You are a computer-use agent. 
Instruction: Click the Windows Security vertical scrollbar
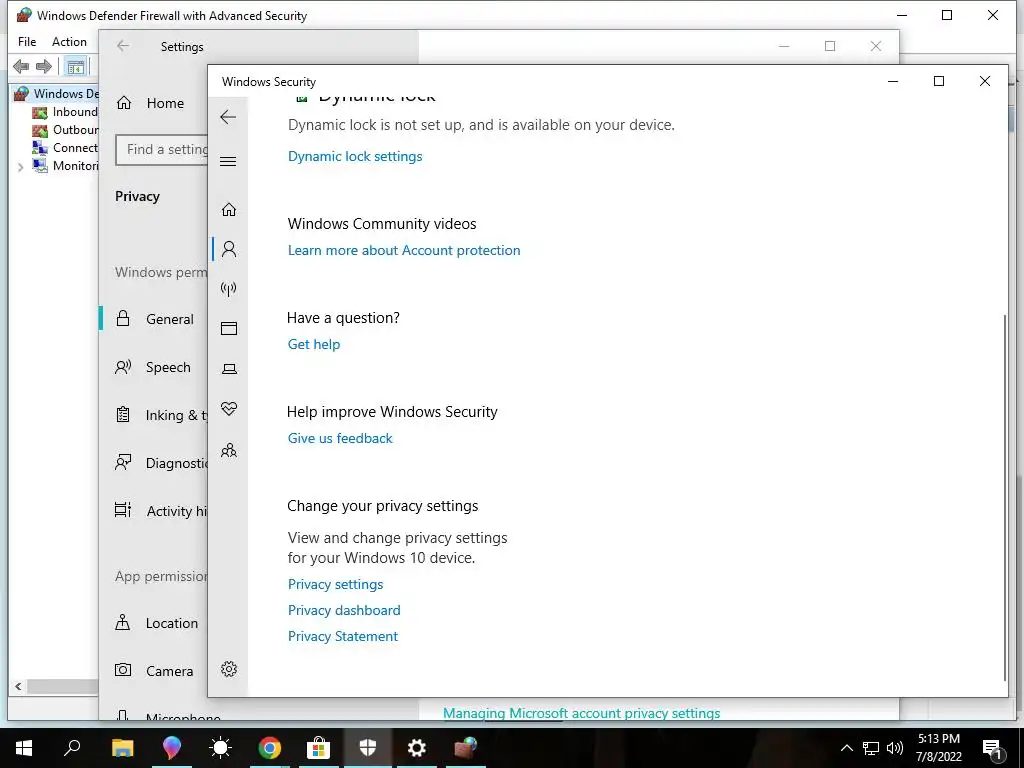[x=1004, y=496]
